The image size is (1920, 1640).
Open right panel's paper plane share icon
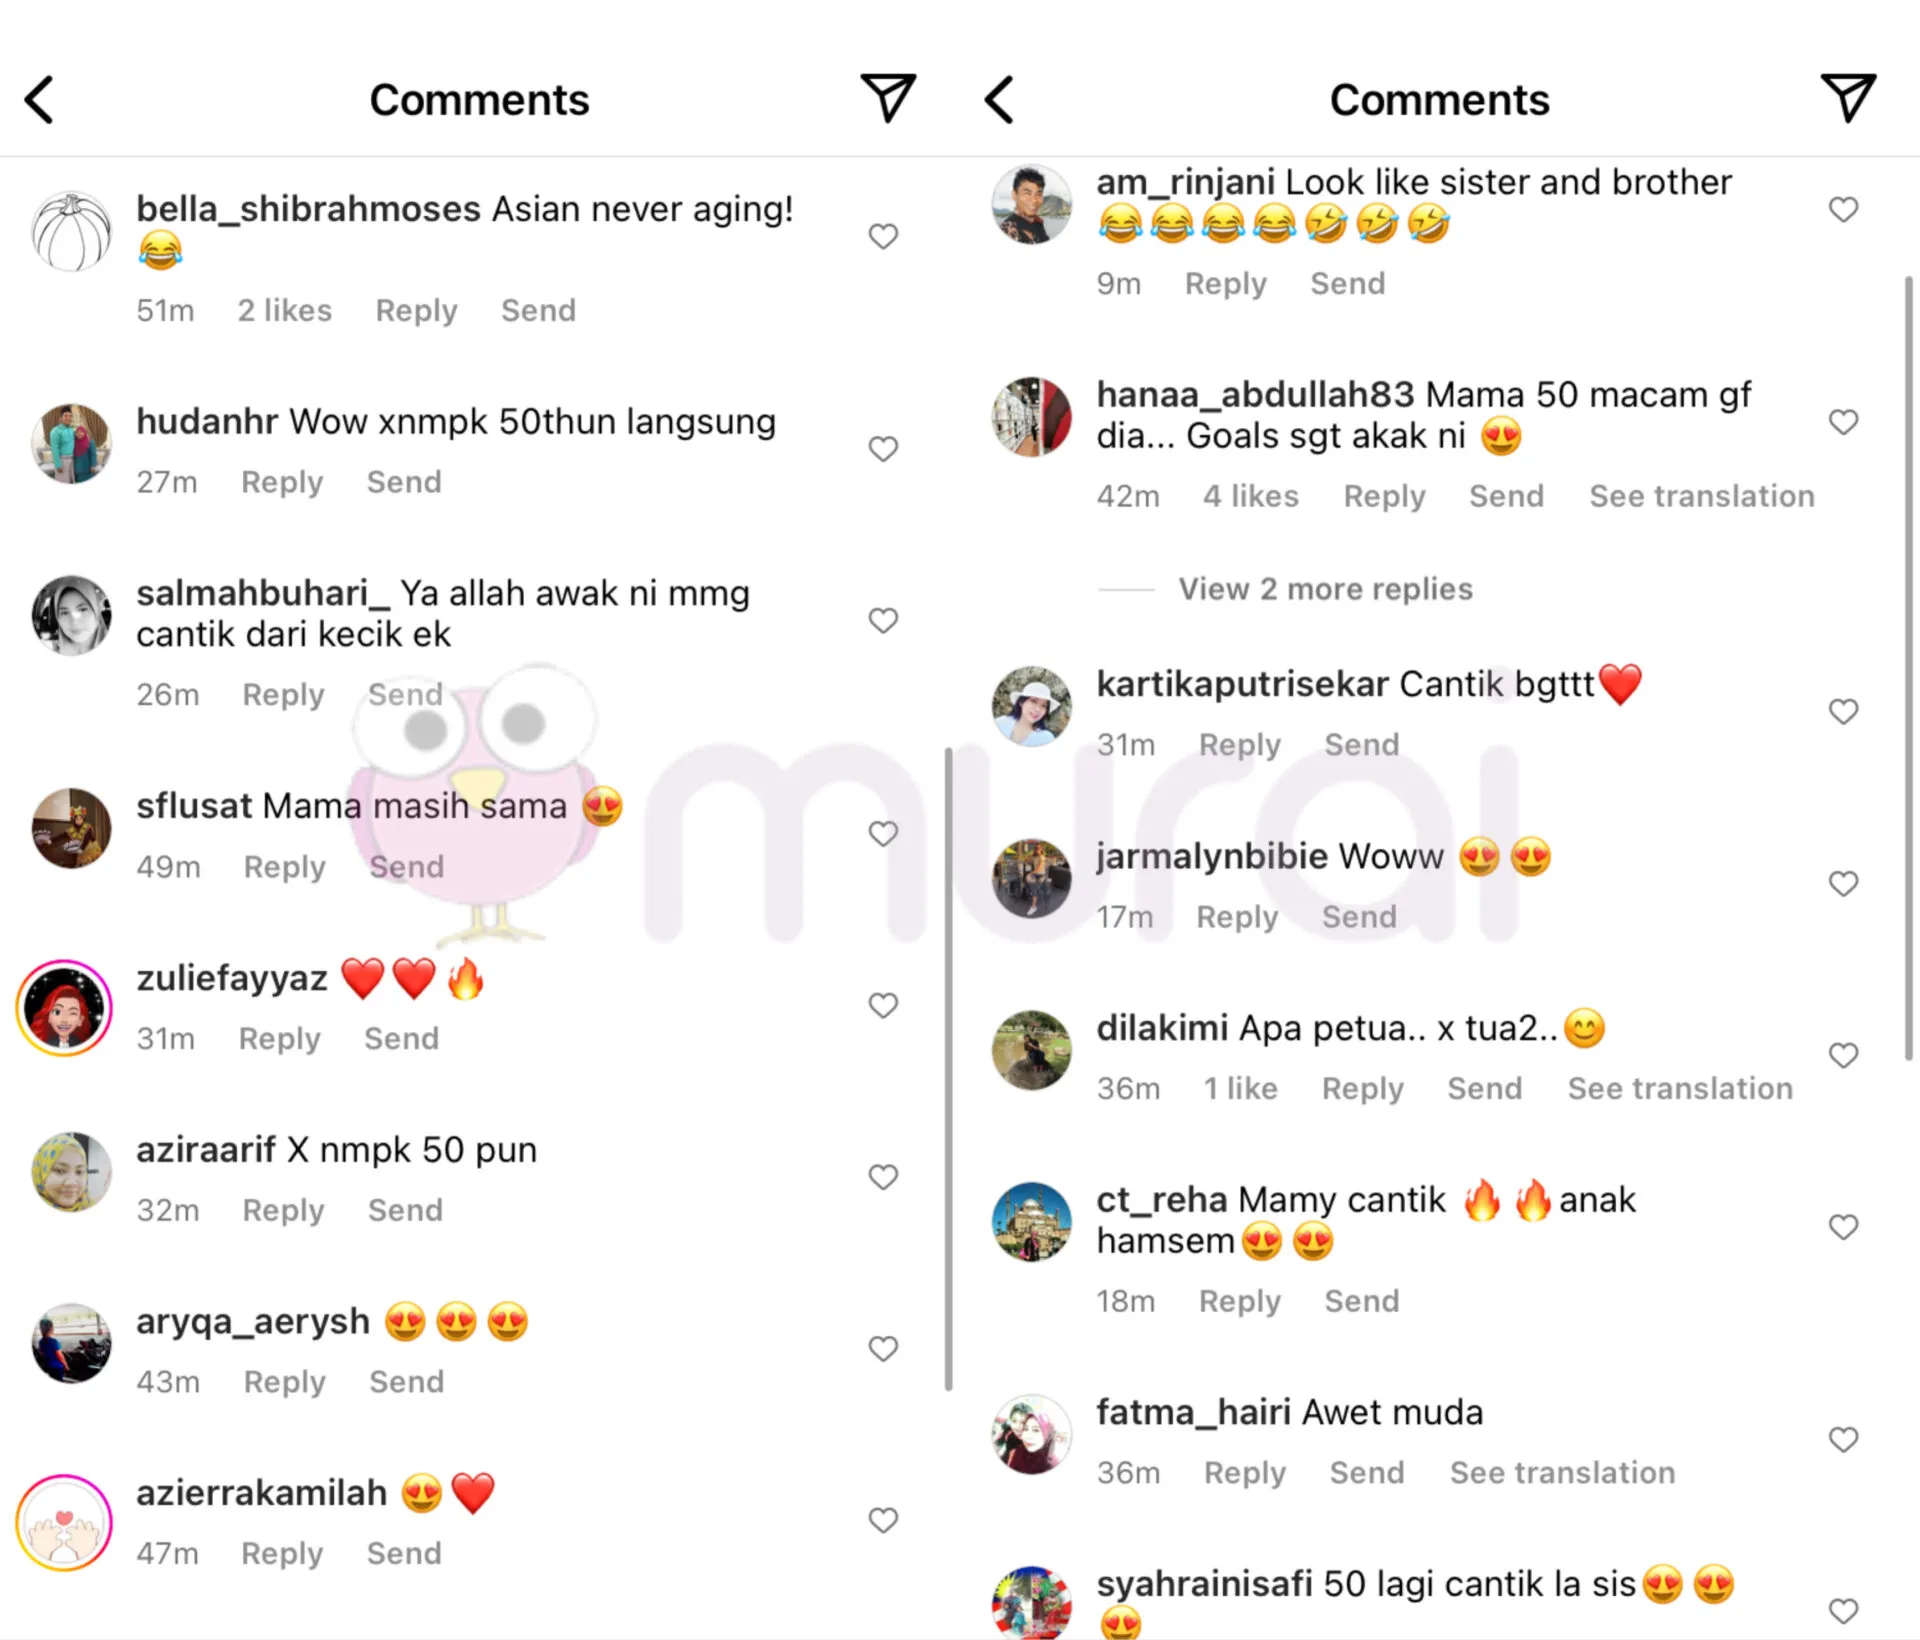tap(1848, 98)
